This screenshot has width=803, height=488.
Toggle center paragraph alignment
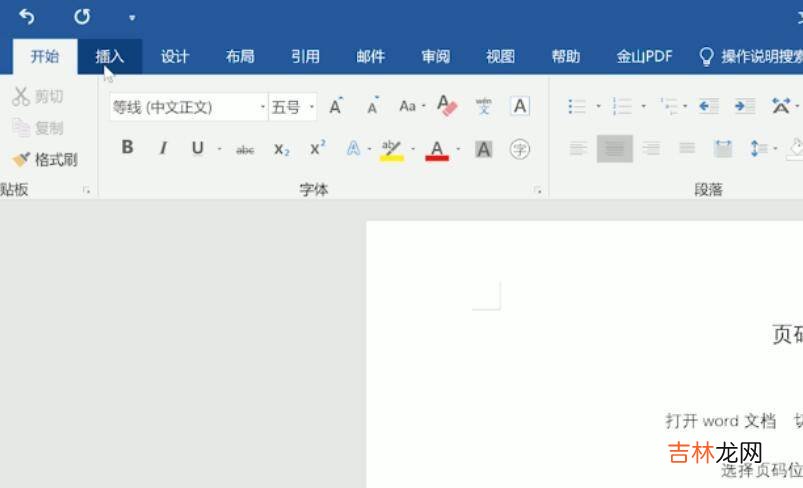[x=614, y=149]
